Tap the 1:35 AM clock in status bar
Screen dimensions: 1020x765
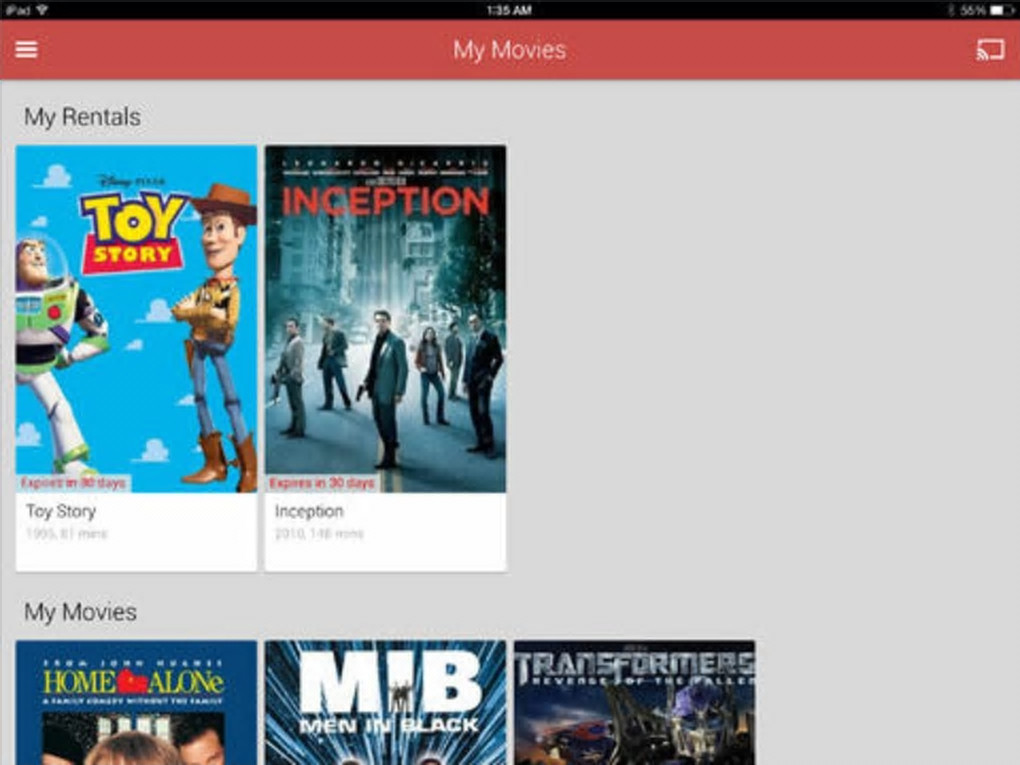pyautogui.click(x=509, y=10)
